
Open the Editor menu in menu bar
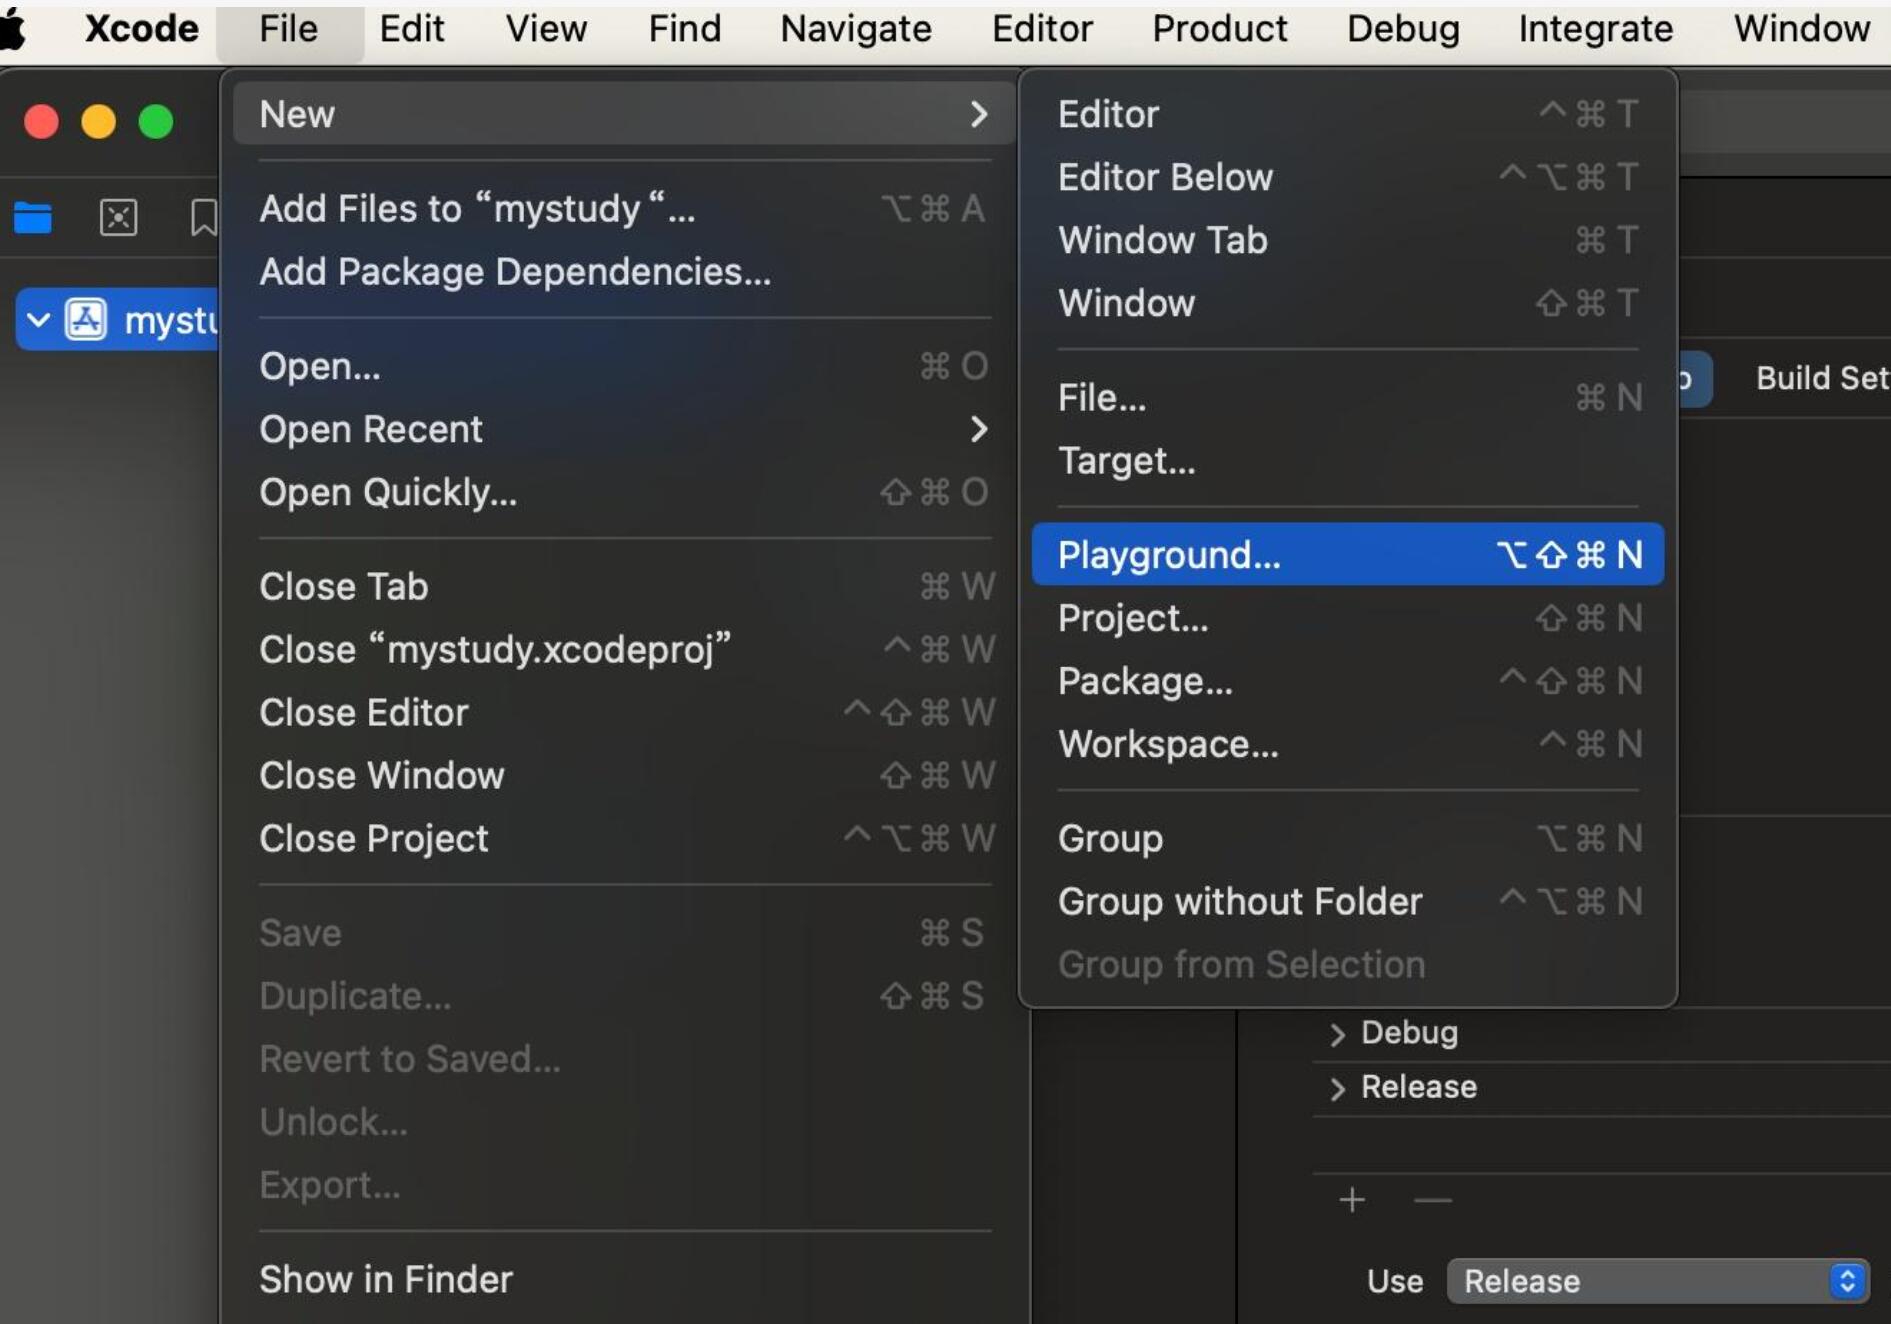[1042, 28]
